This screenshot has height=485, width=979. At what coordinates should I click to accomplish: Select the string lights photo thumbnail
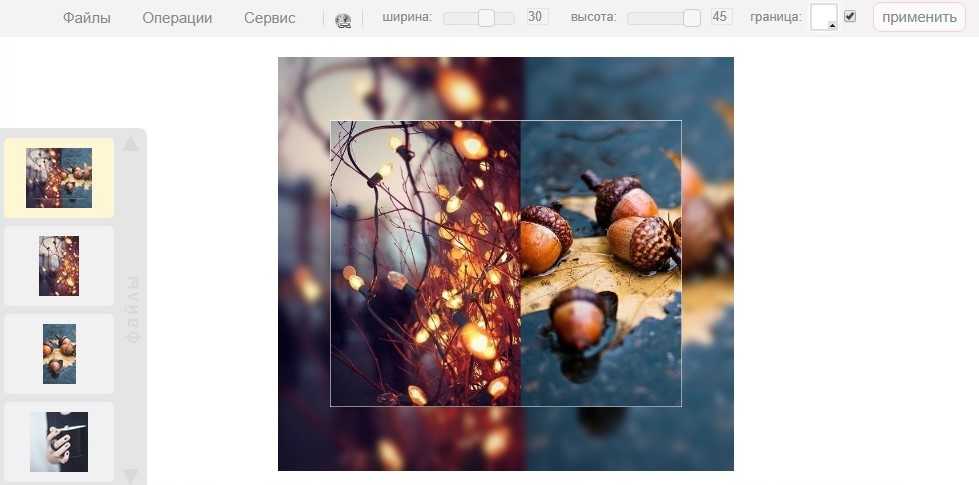point(59,266)
